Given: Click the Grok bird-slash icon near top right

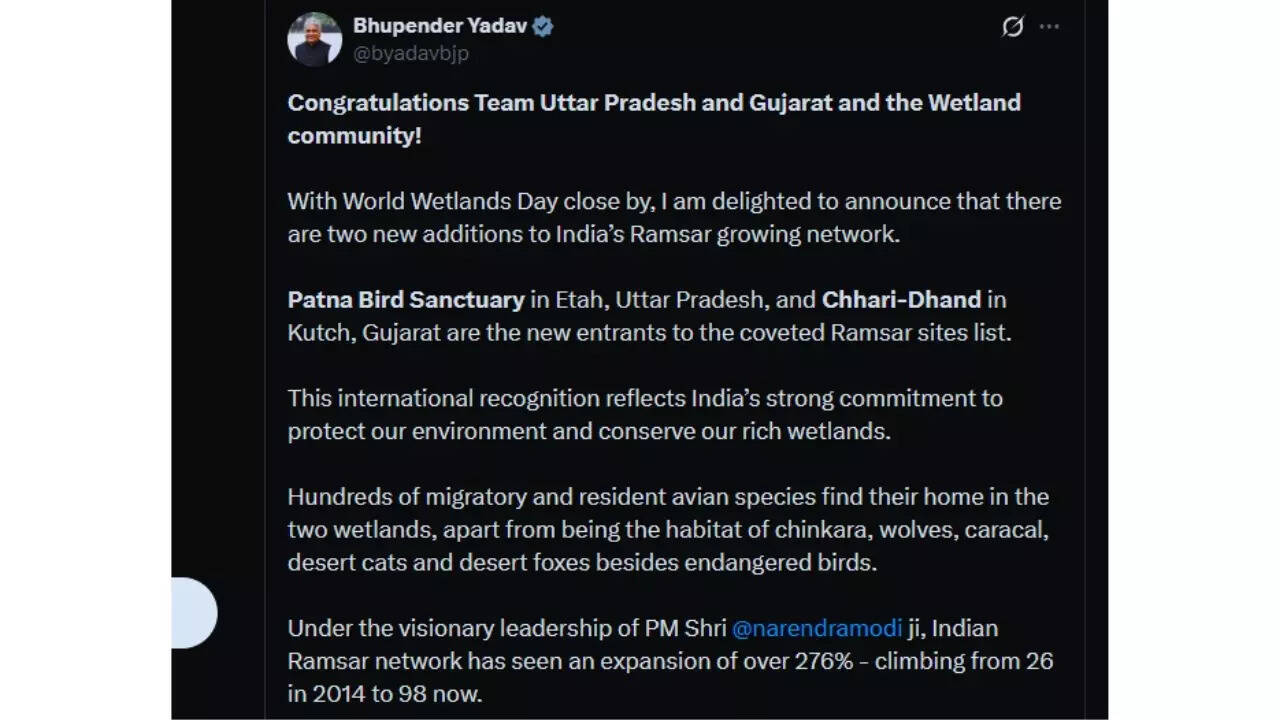Looking at the screenshot, I should pyautogui.click(x=1012, y=27).
